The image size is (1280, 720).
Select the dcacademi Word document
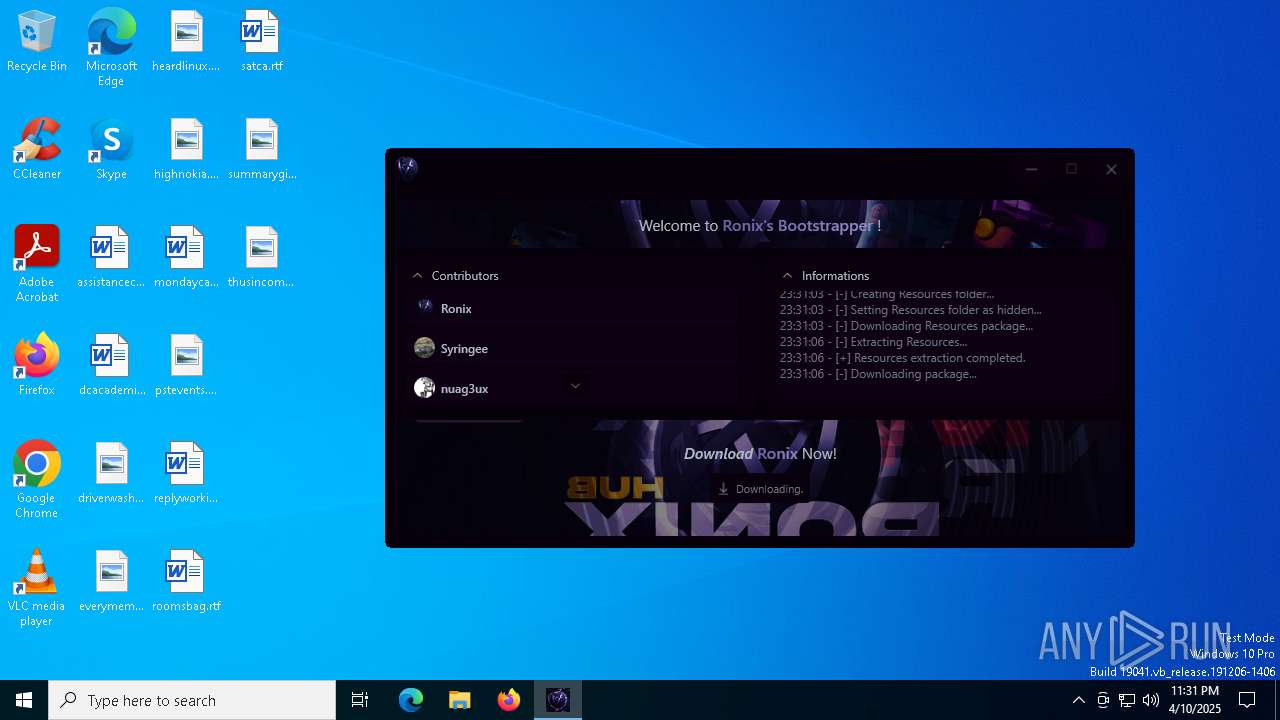click(111, 366)
